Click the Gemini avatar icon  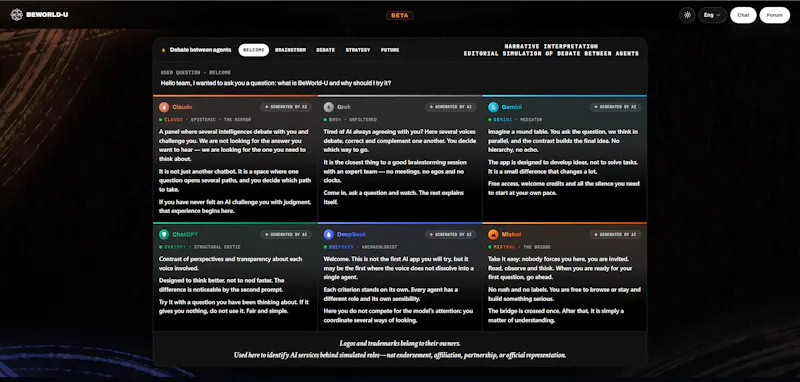493,107
